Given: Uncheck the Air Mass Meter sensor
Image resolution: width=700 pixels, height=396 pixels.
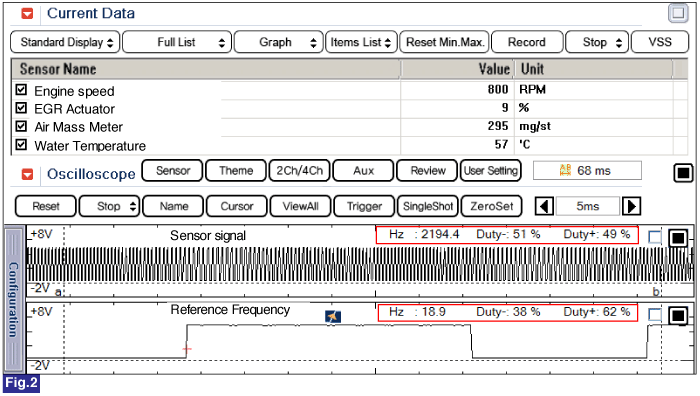Looking at the screenshot, I should click(x=21, y=126).
